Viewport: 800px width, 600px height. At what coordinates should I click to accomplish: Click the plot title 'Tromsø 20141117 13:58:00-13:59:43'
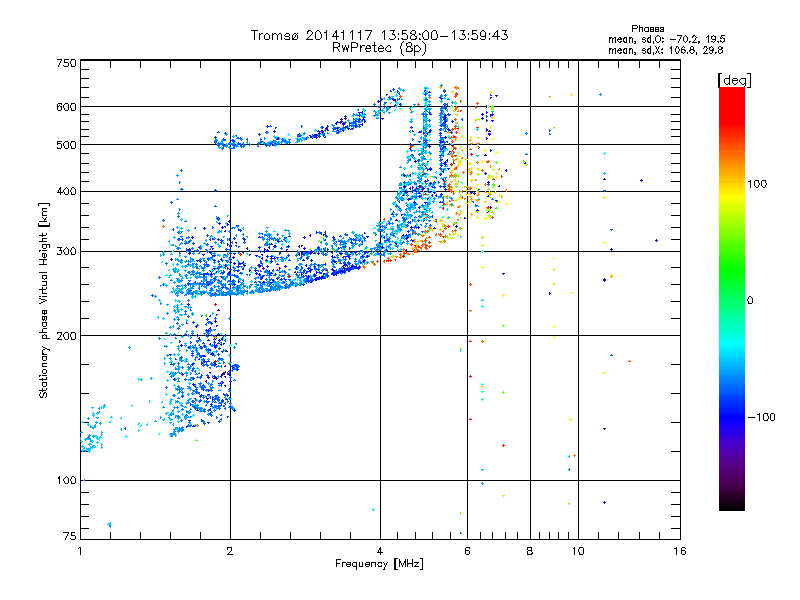coord(379,35)
